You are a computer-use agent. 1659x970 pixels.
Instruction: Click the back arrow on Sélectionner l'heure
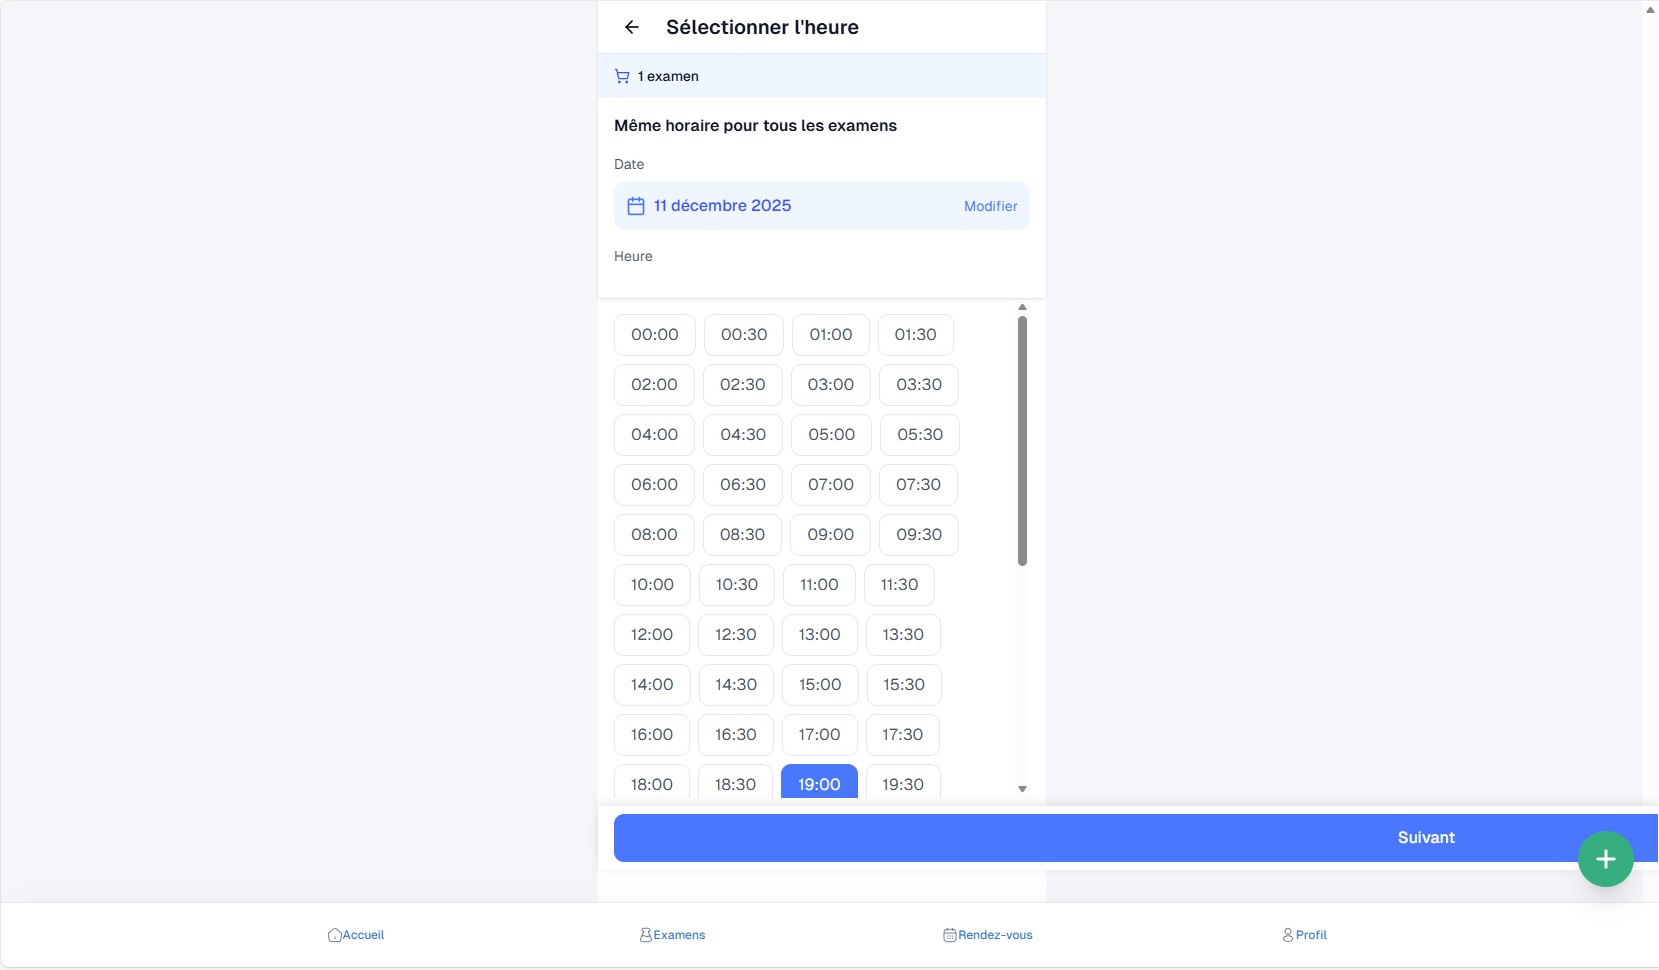[x=632, y=27]
